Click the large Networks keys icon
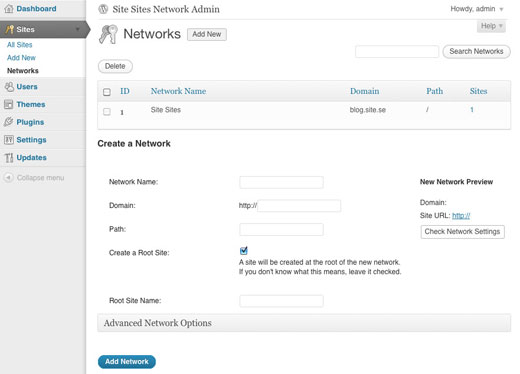 pyautogui.click(x=108, y=34)
